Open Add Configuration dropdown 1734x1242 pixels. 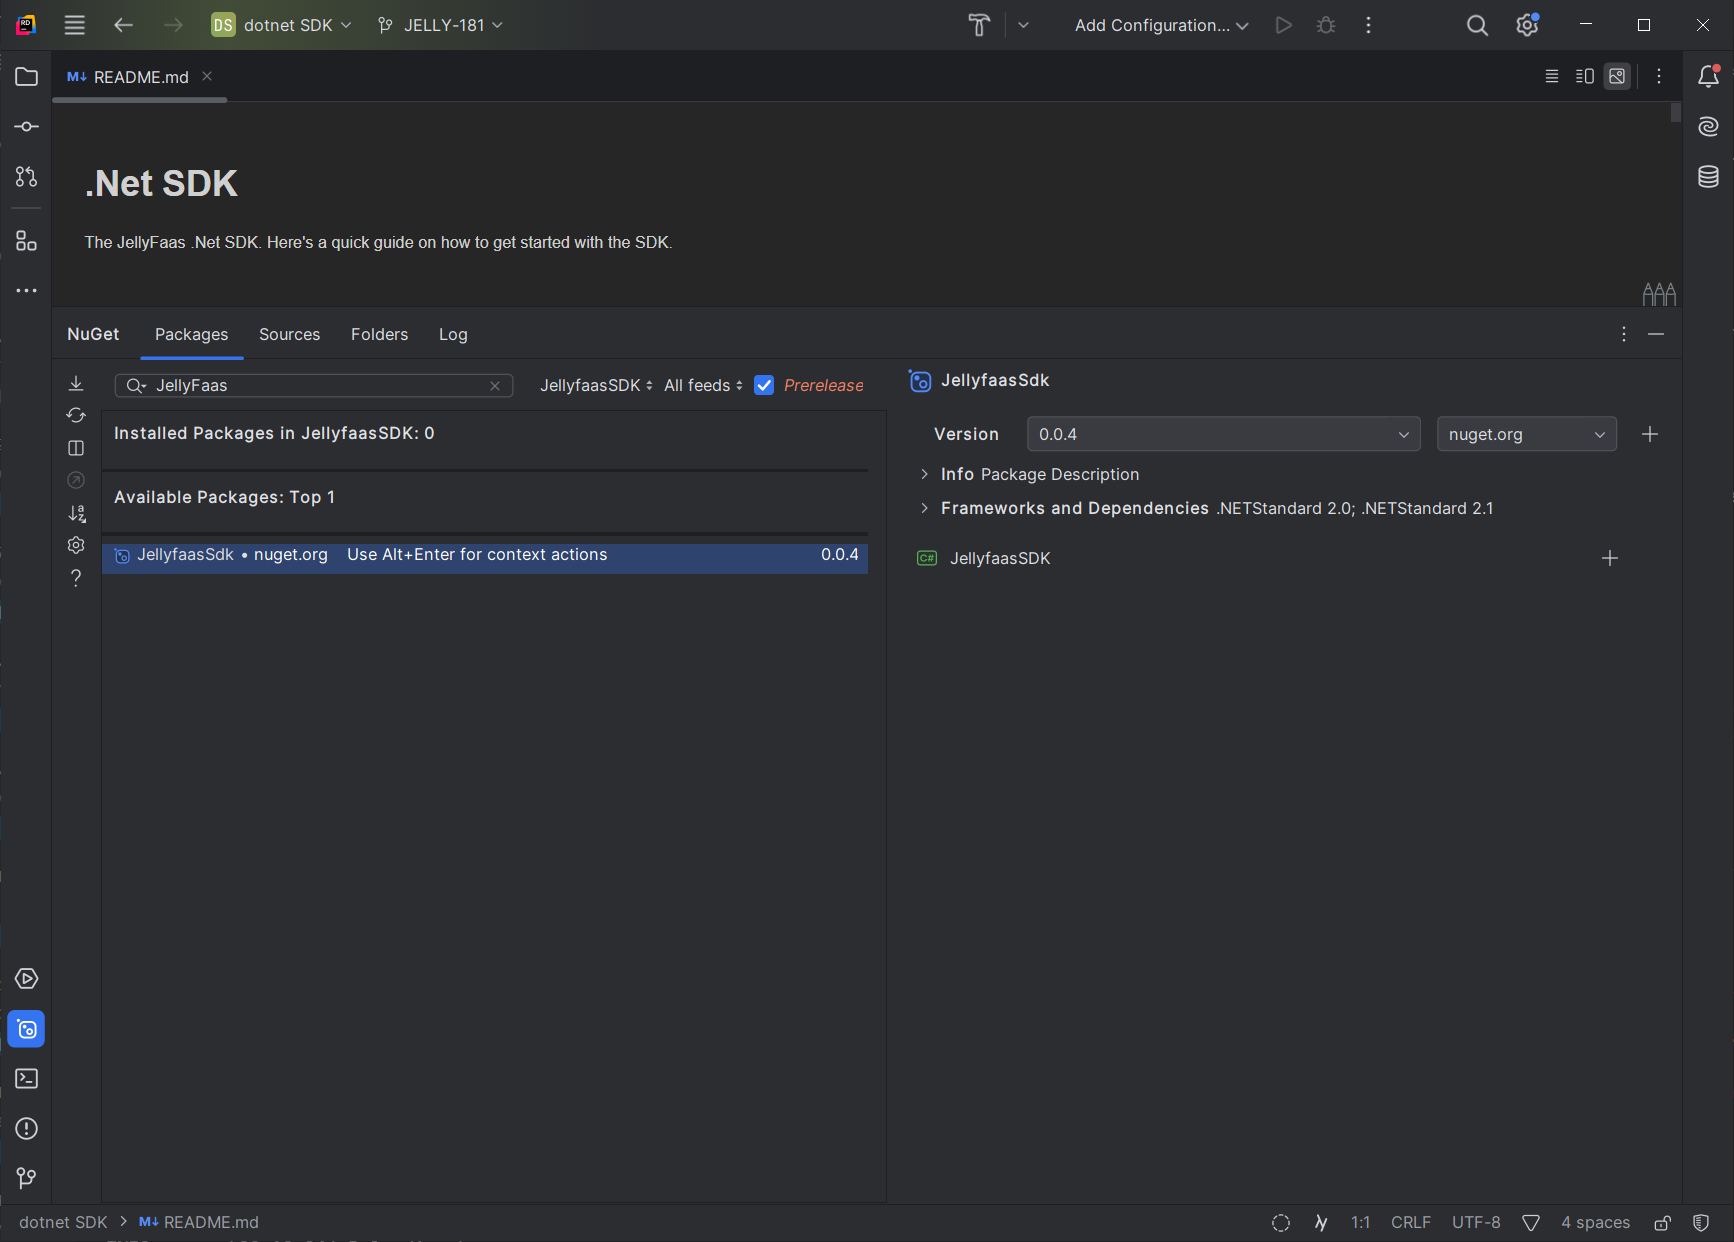pyautogui.click(x=1162, y=25)
